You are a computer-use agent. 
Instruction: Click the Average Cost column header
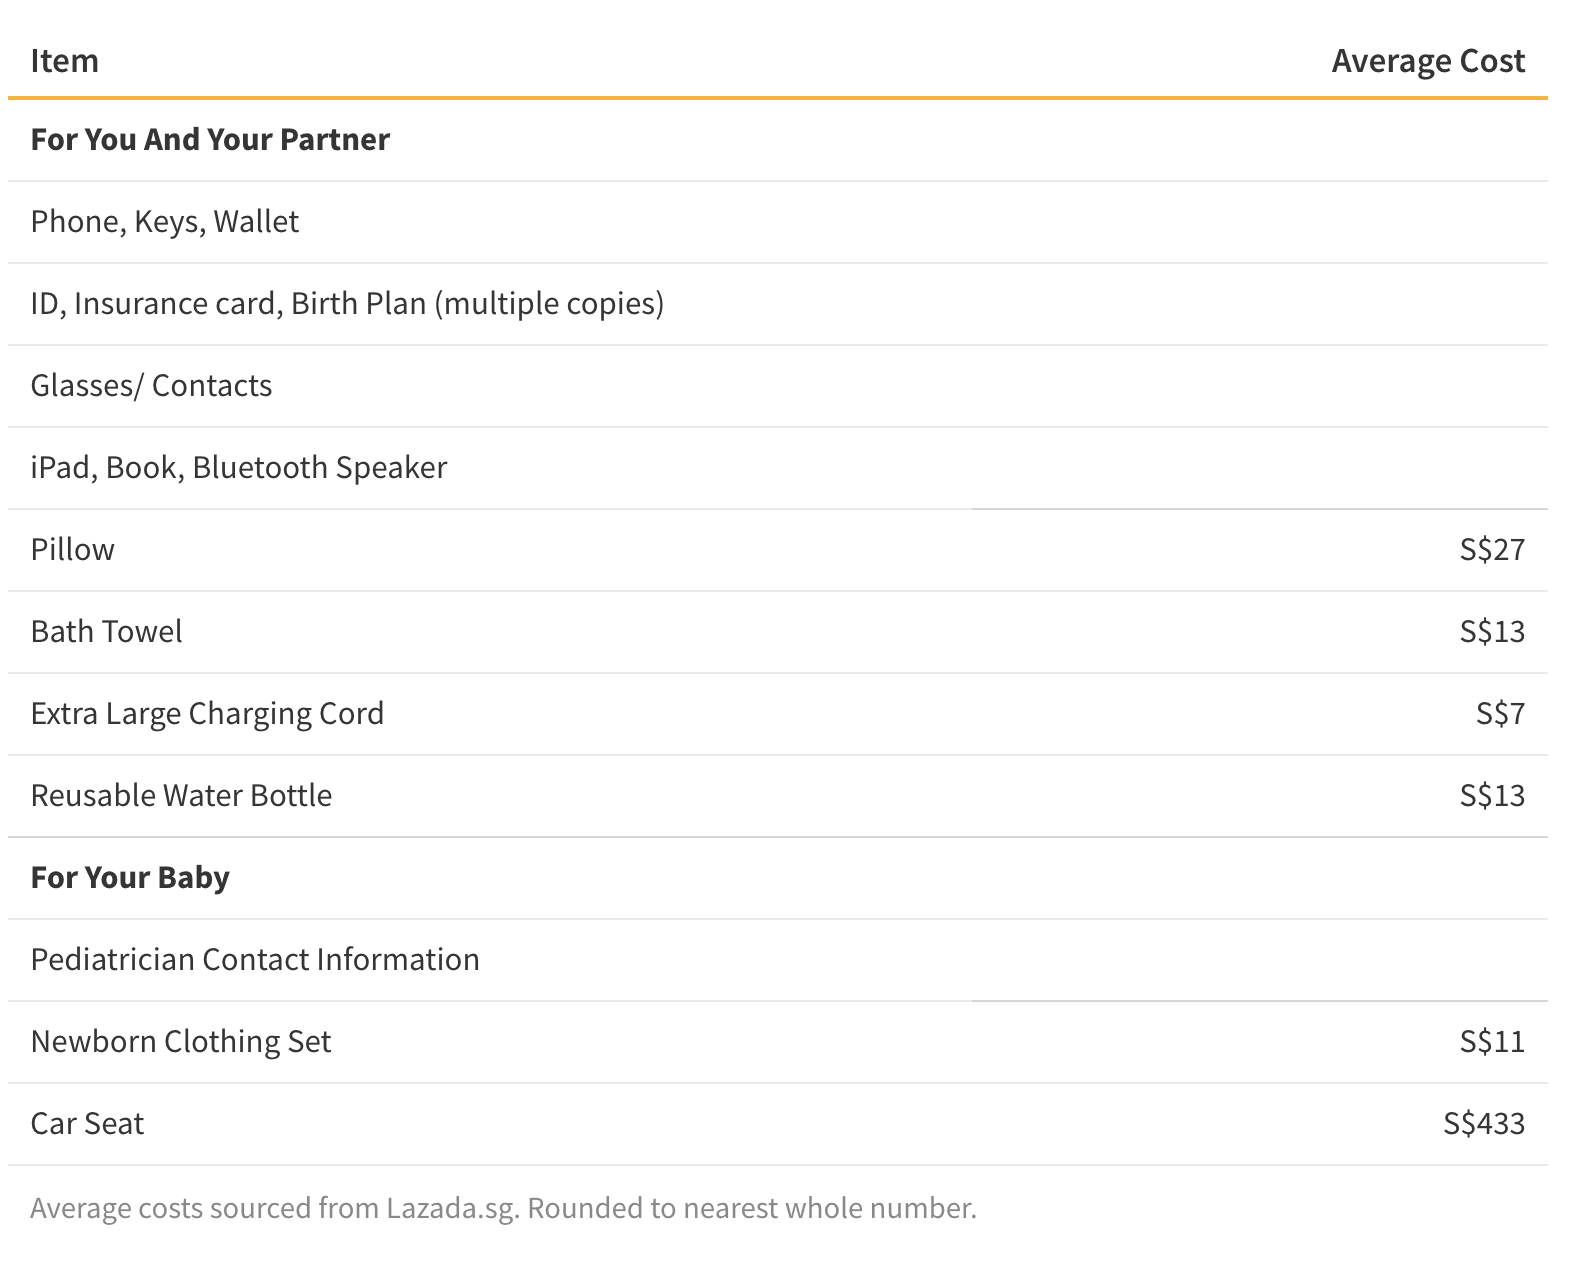tap(1428, 61)
